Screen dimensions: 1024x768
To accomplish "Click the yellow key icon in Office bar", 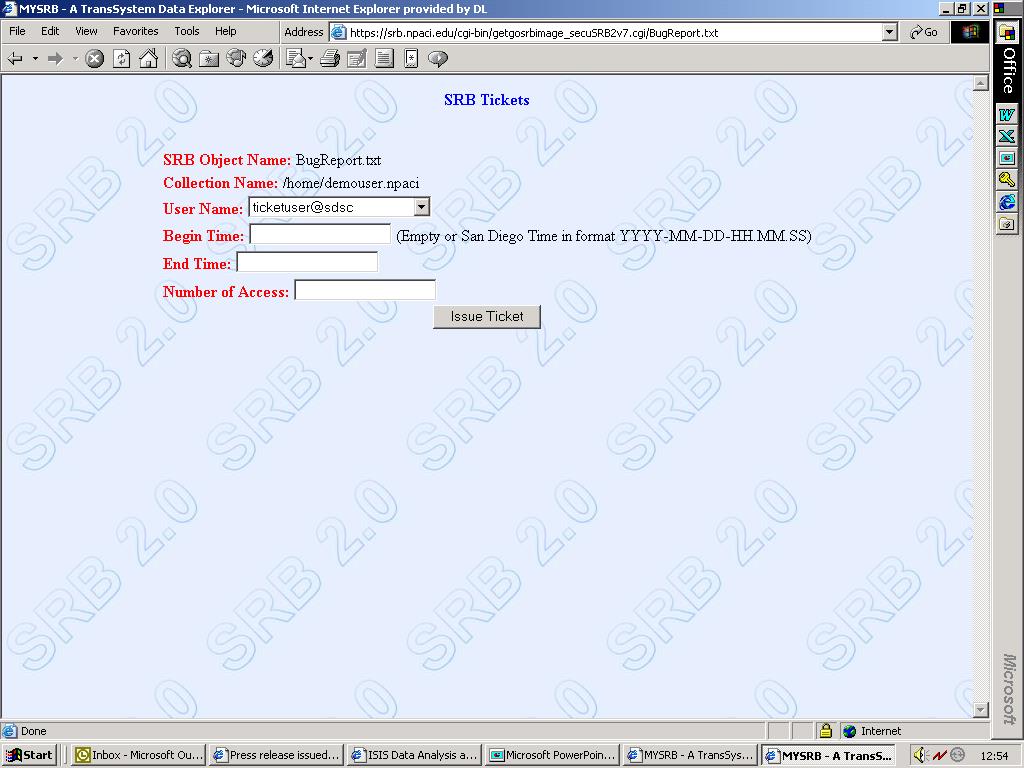I will click(1006, 180).
